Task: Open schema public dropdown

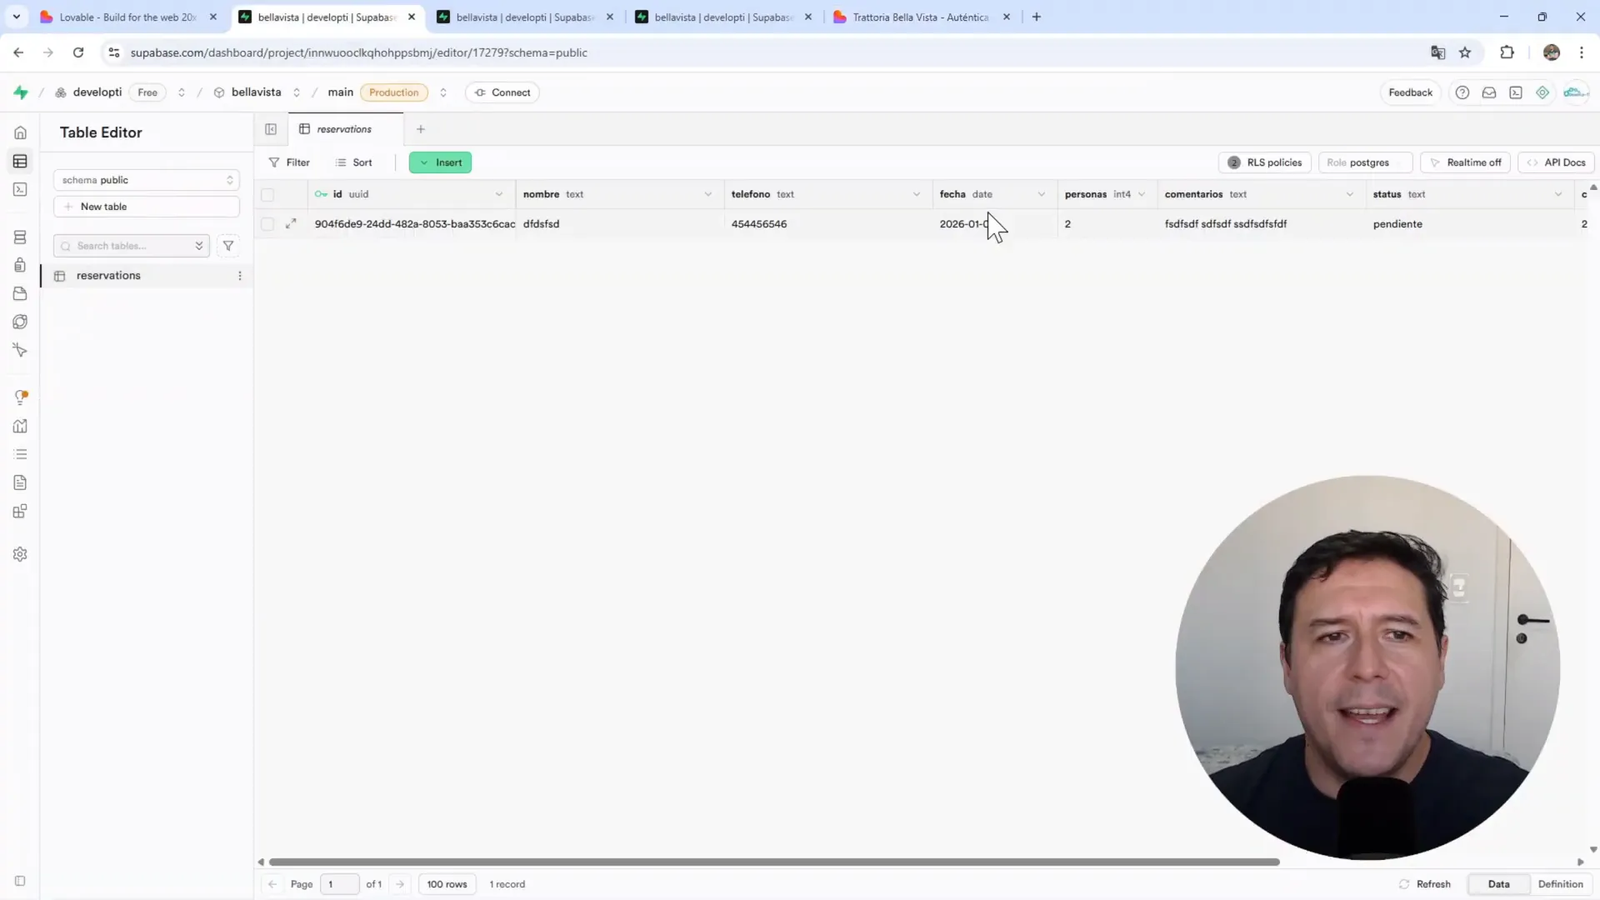Action: [x=146, y=180]
